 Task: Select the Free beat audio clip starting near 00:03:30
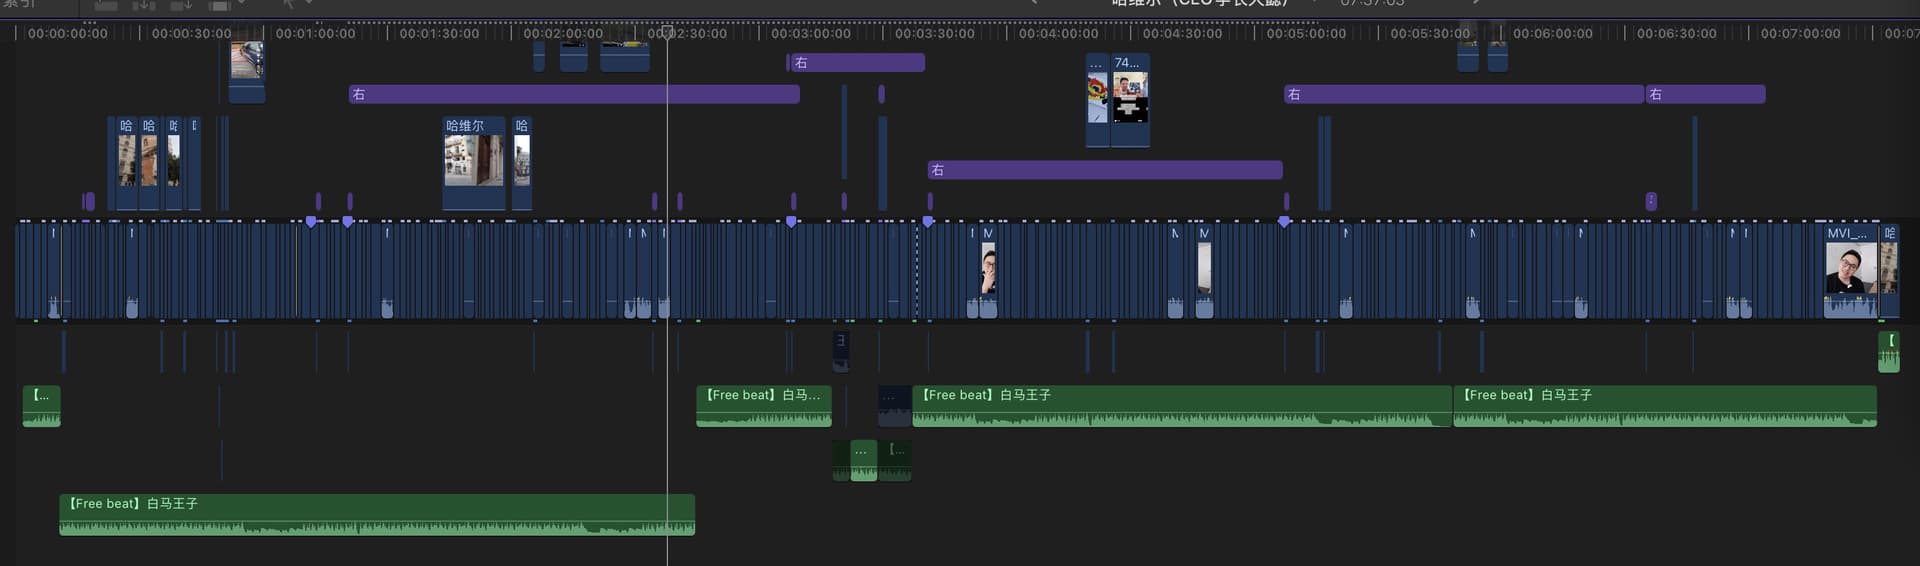tap(1181, 405)
